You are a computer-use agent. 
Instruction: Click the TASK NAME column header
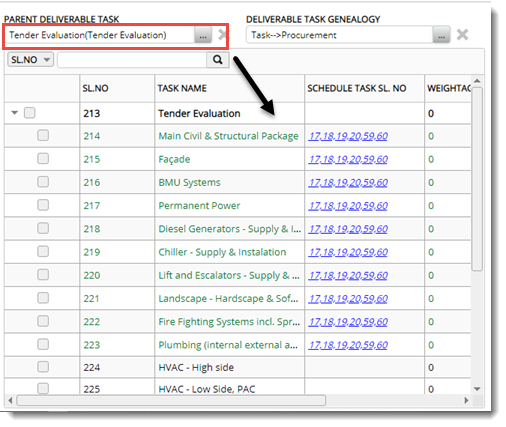click(182, 88)
